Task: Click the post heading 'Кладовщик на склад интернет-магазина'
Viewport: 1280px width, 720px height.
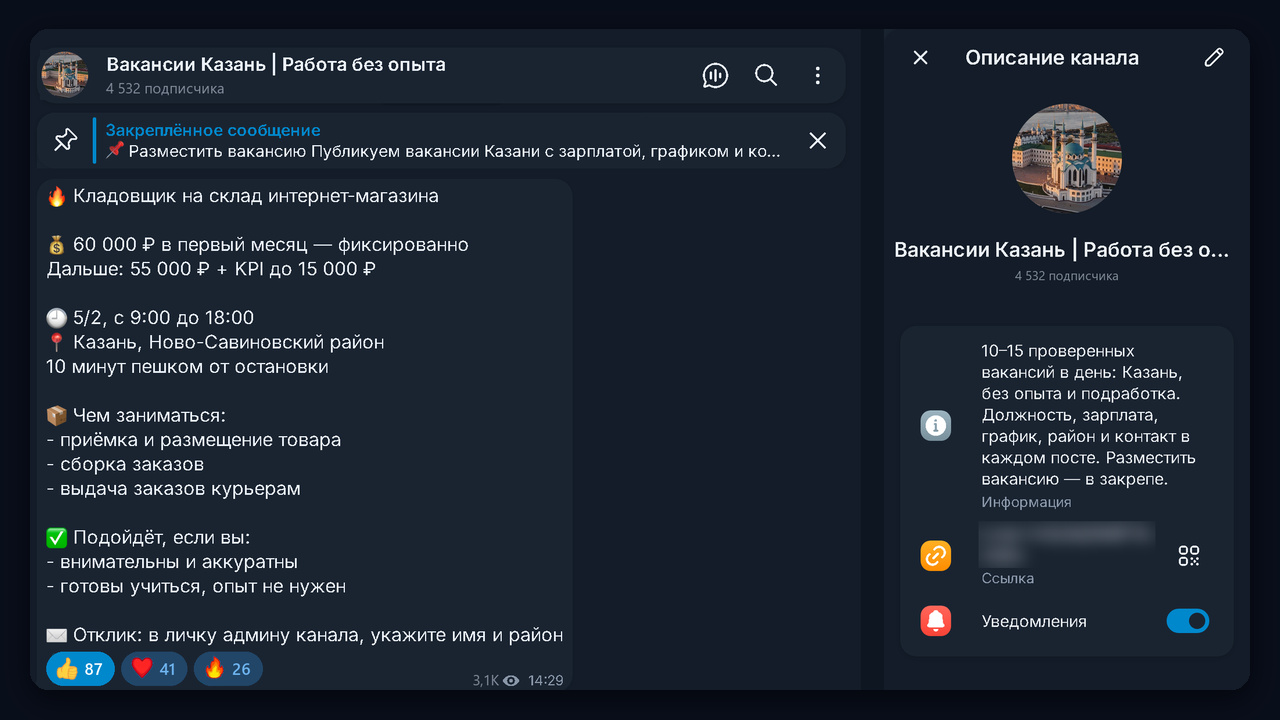Action: pos(256,196)
